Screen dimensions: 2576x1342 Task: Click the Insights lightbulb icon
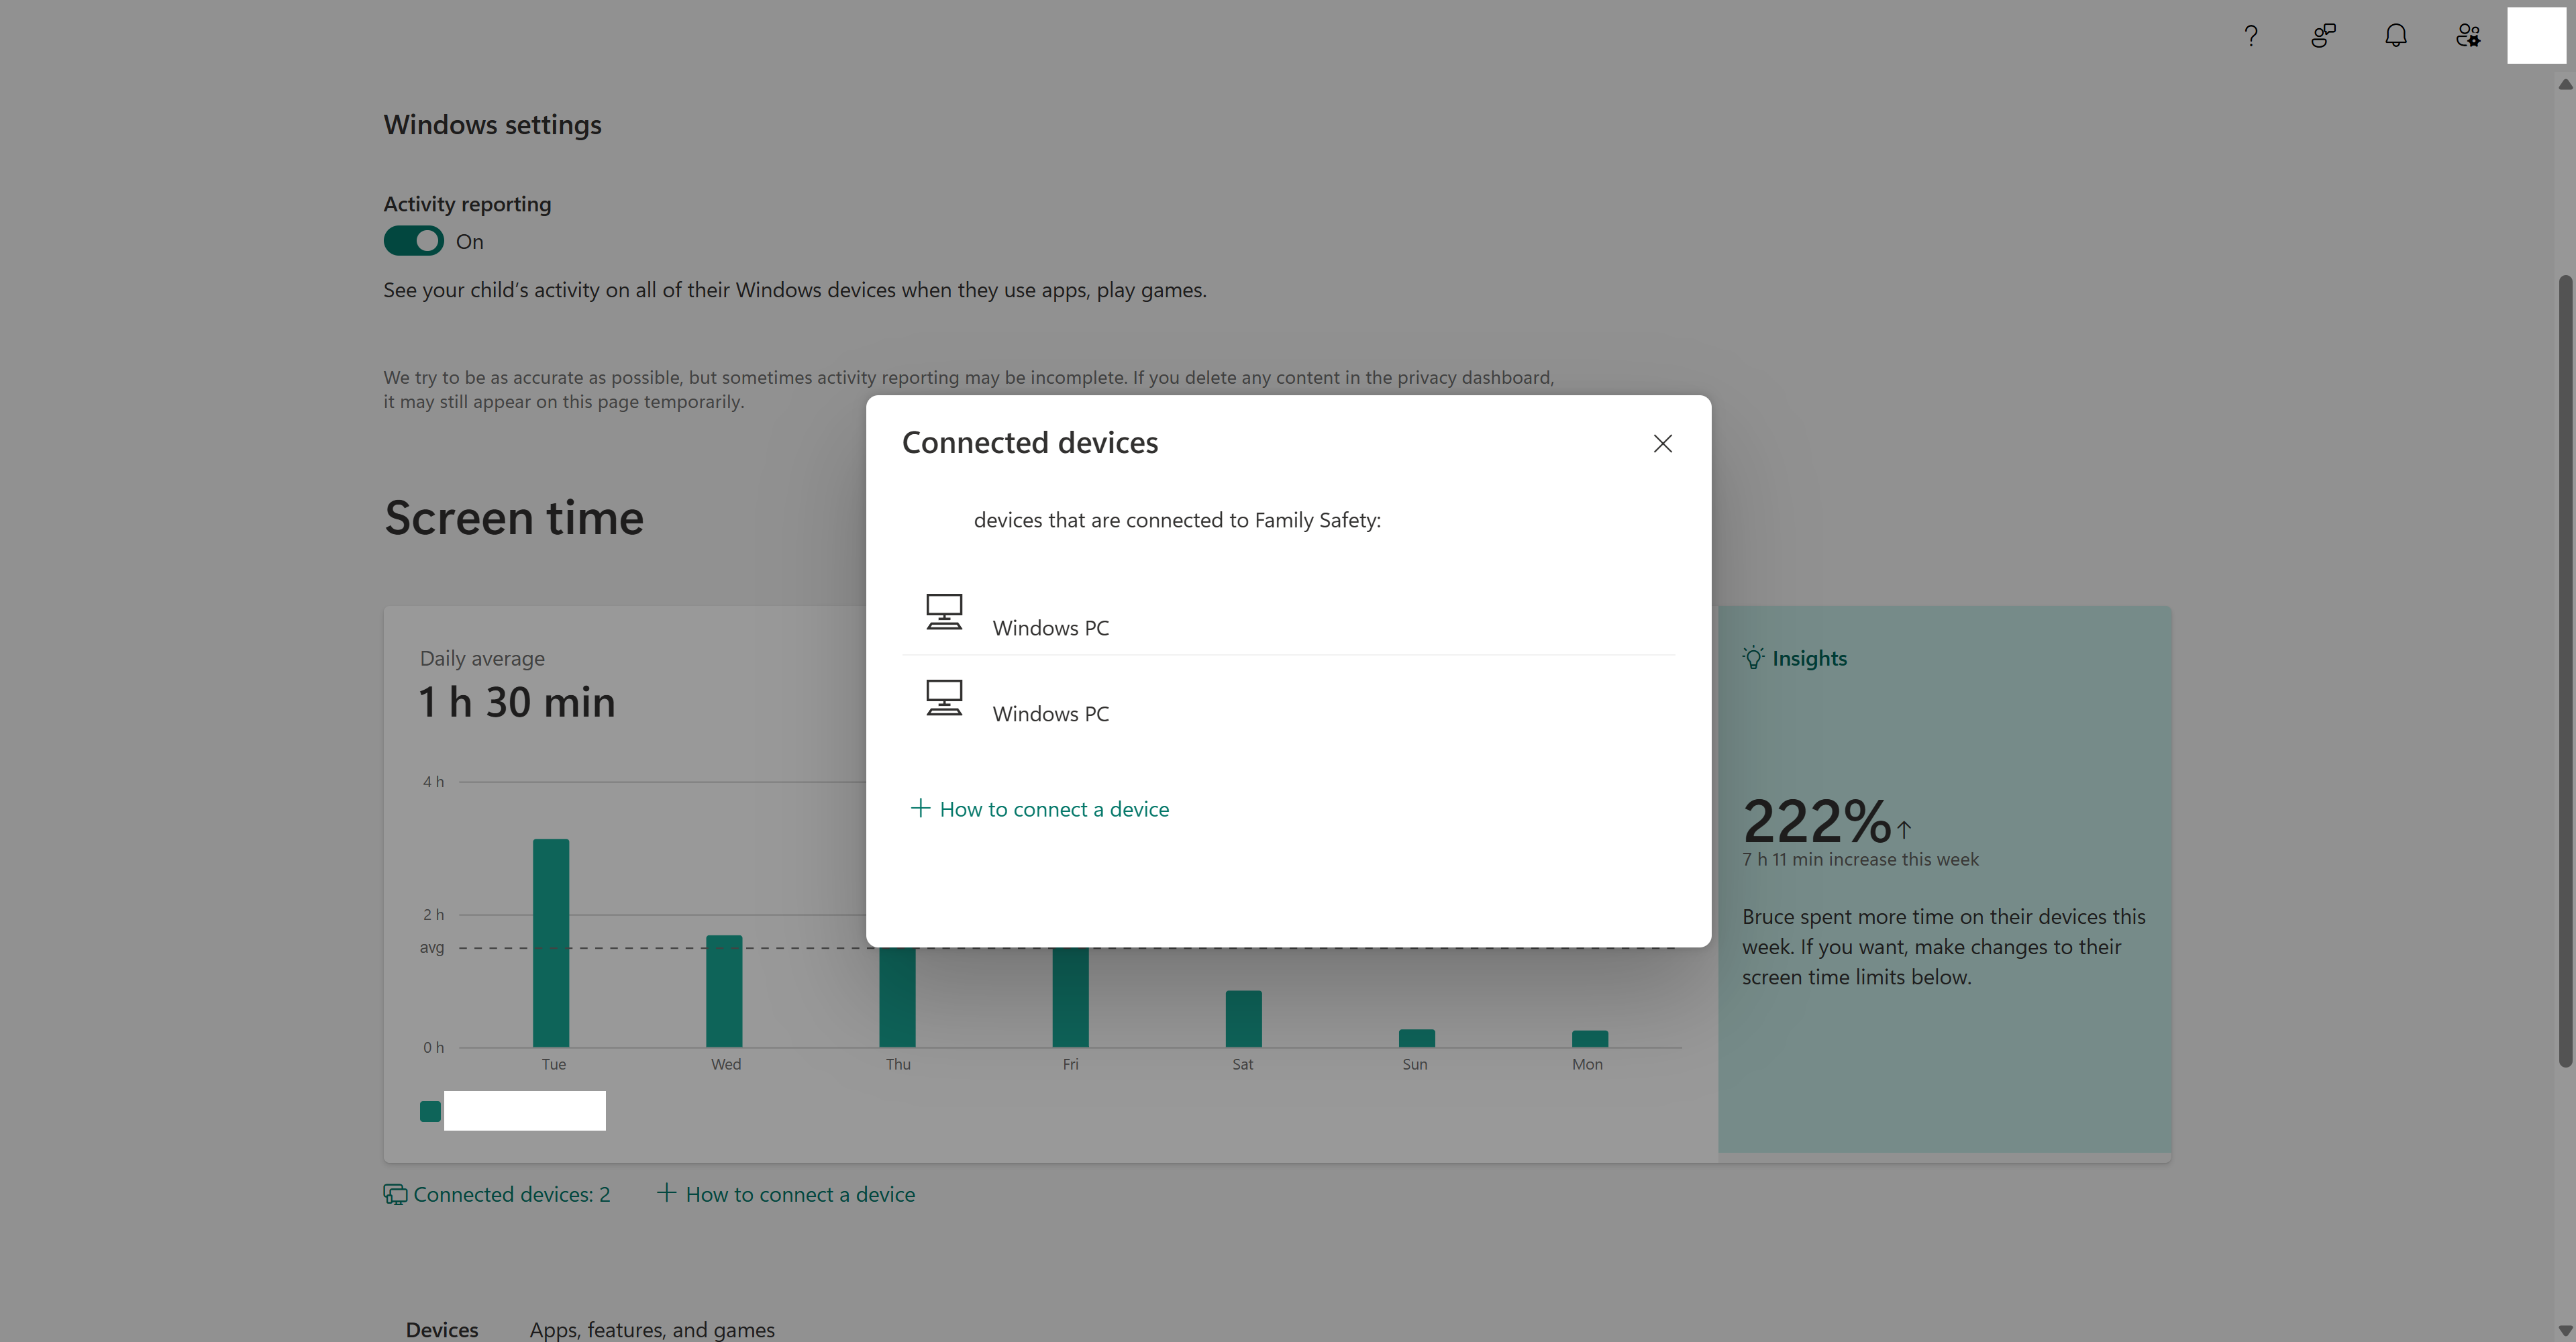tap(1753, 658)
